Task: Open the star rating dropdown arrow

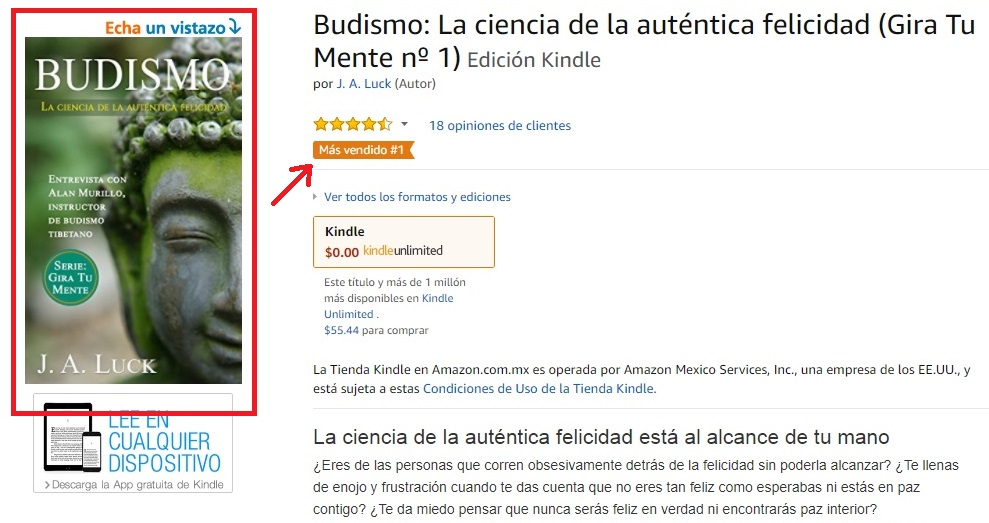Action: point(404,124)
